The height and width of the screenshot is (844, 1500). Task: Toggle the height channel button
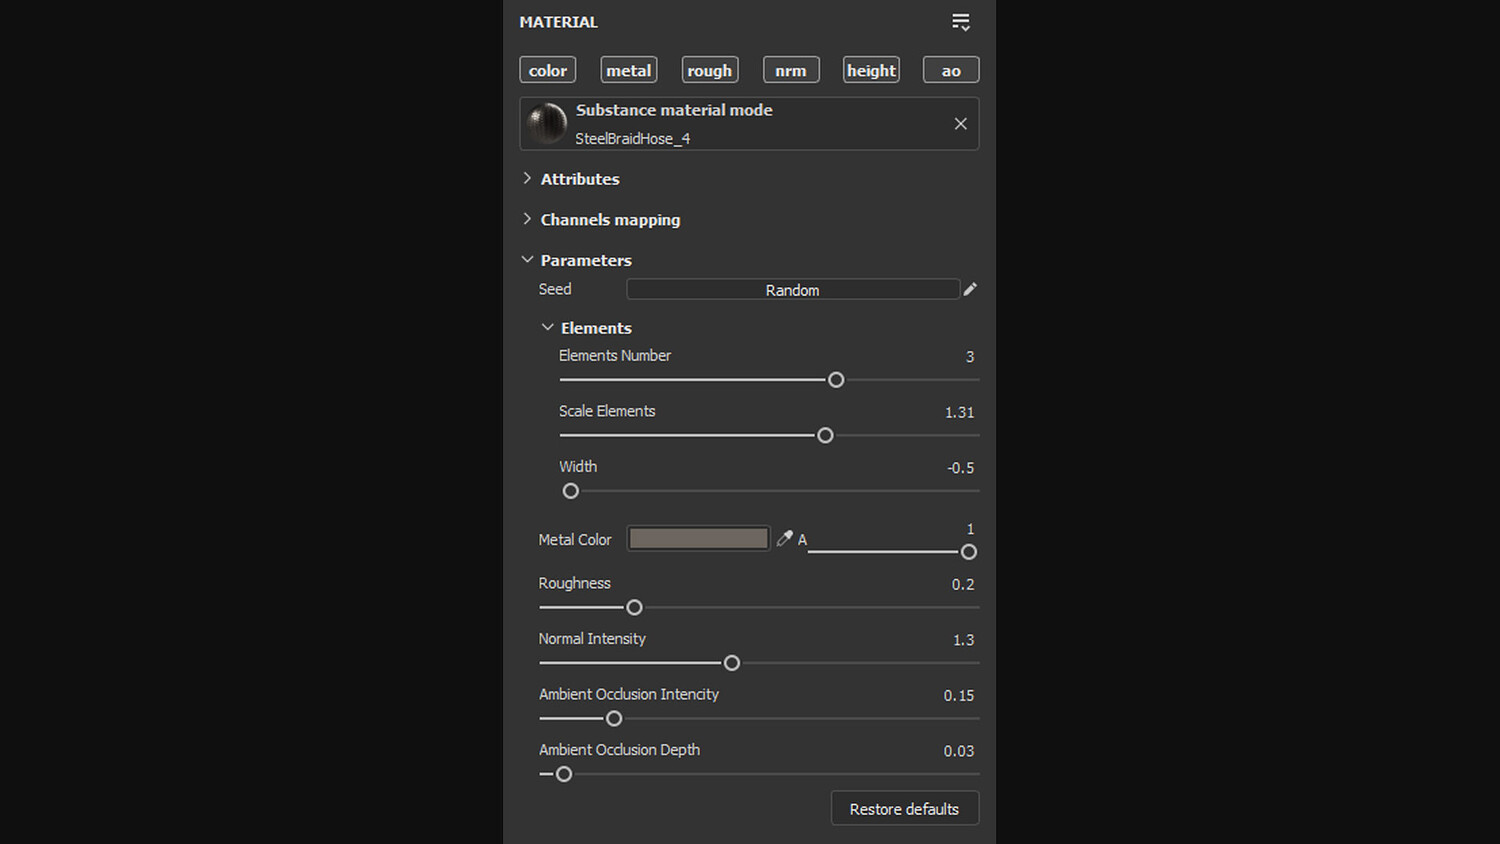tap(871, 70)
